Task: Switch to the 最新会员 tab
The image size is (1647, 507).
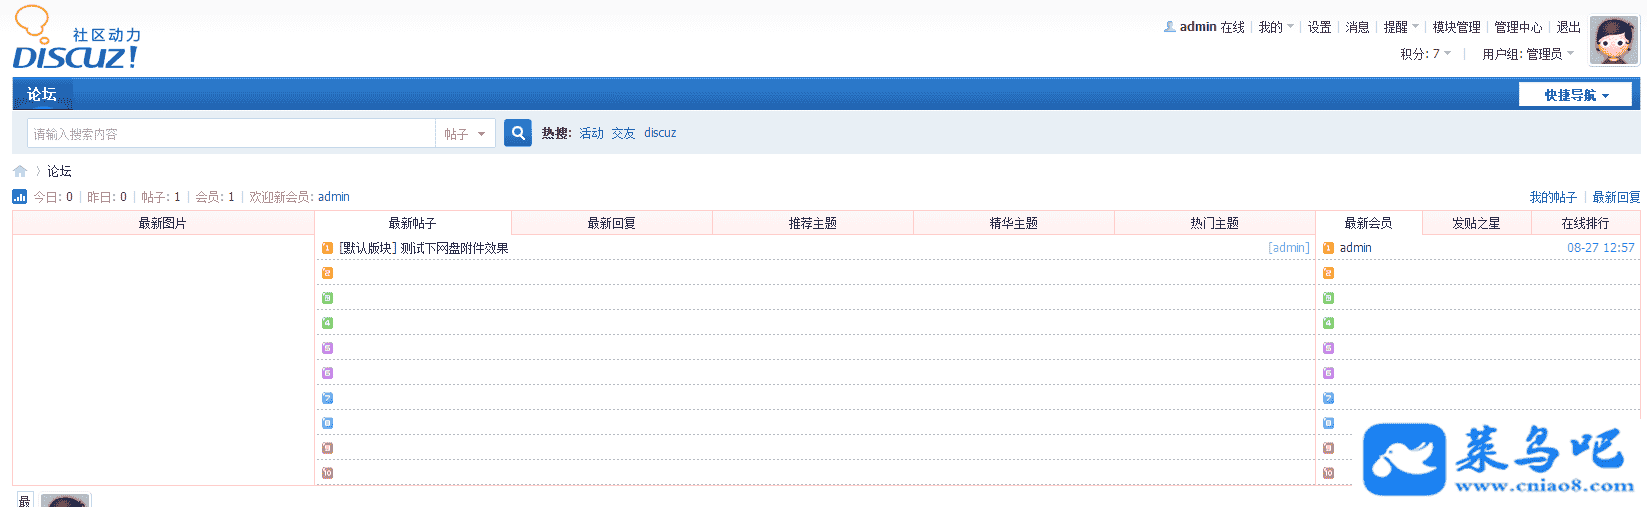Action: coord(1369,223)
